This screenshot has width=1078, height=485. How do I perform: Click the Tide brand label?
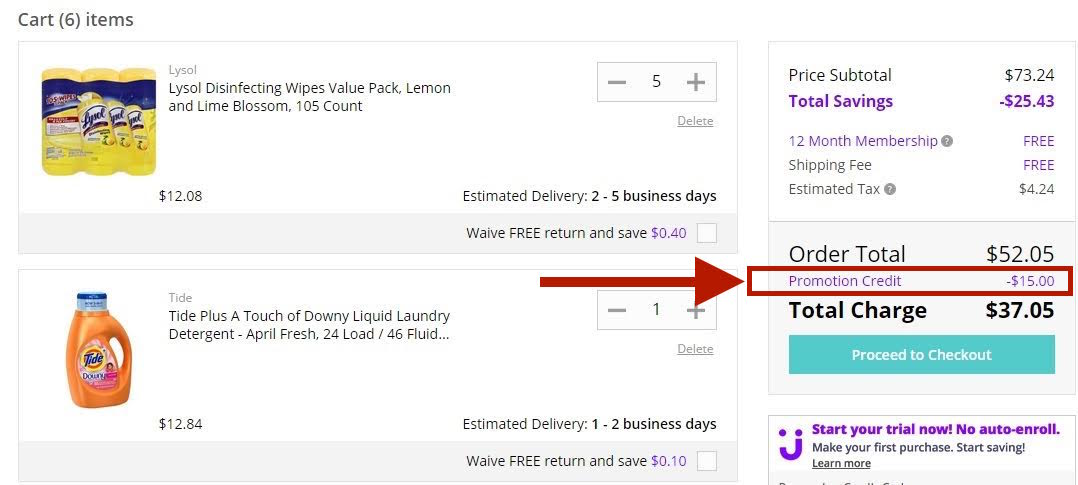[180, 298]
